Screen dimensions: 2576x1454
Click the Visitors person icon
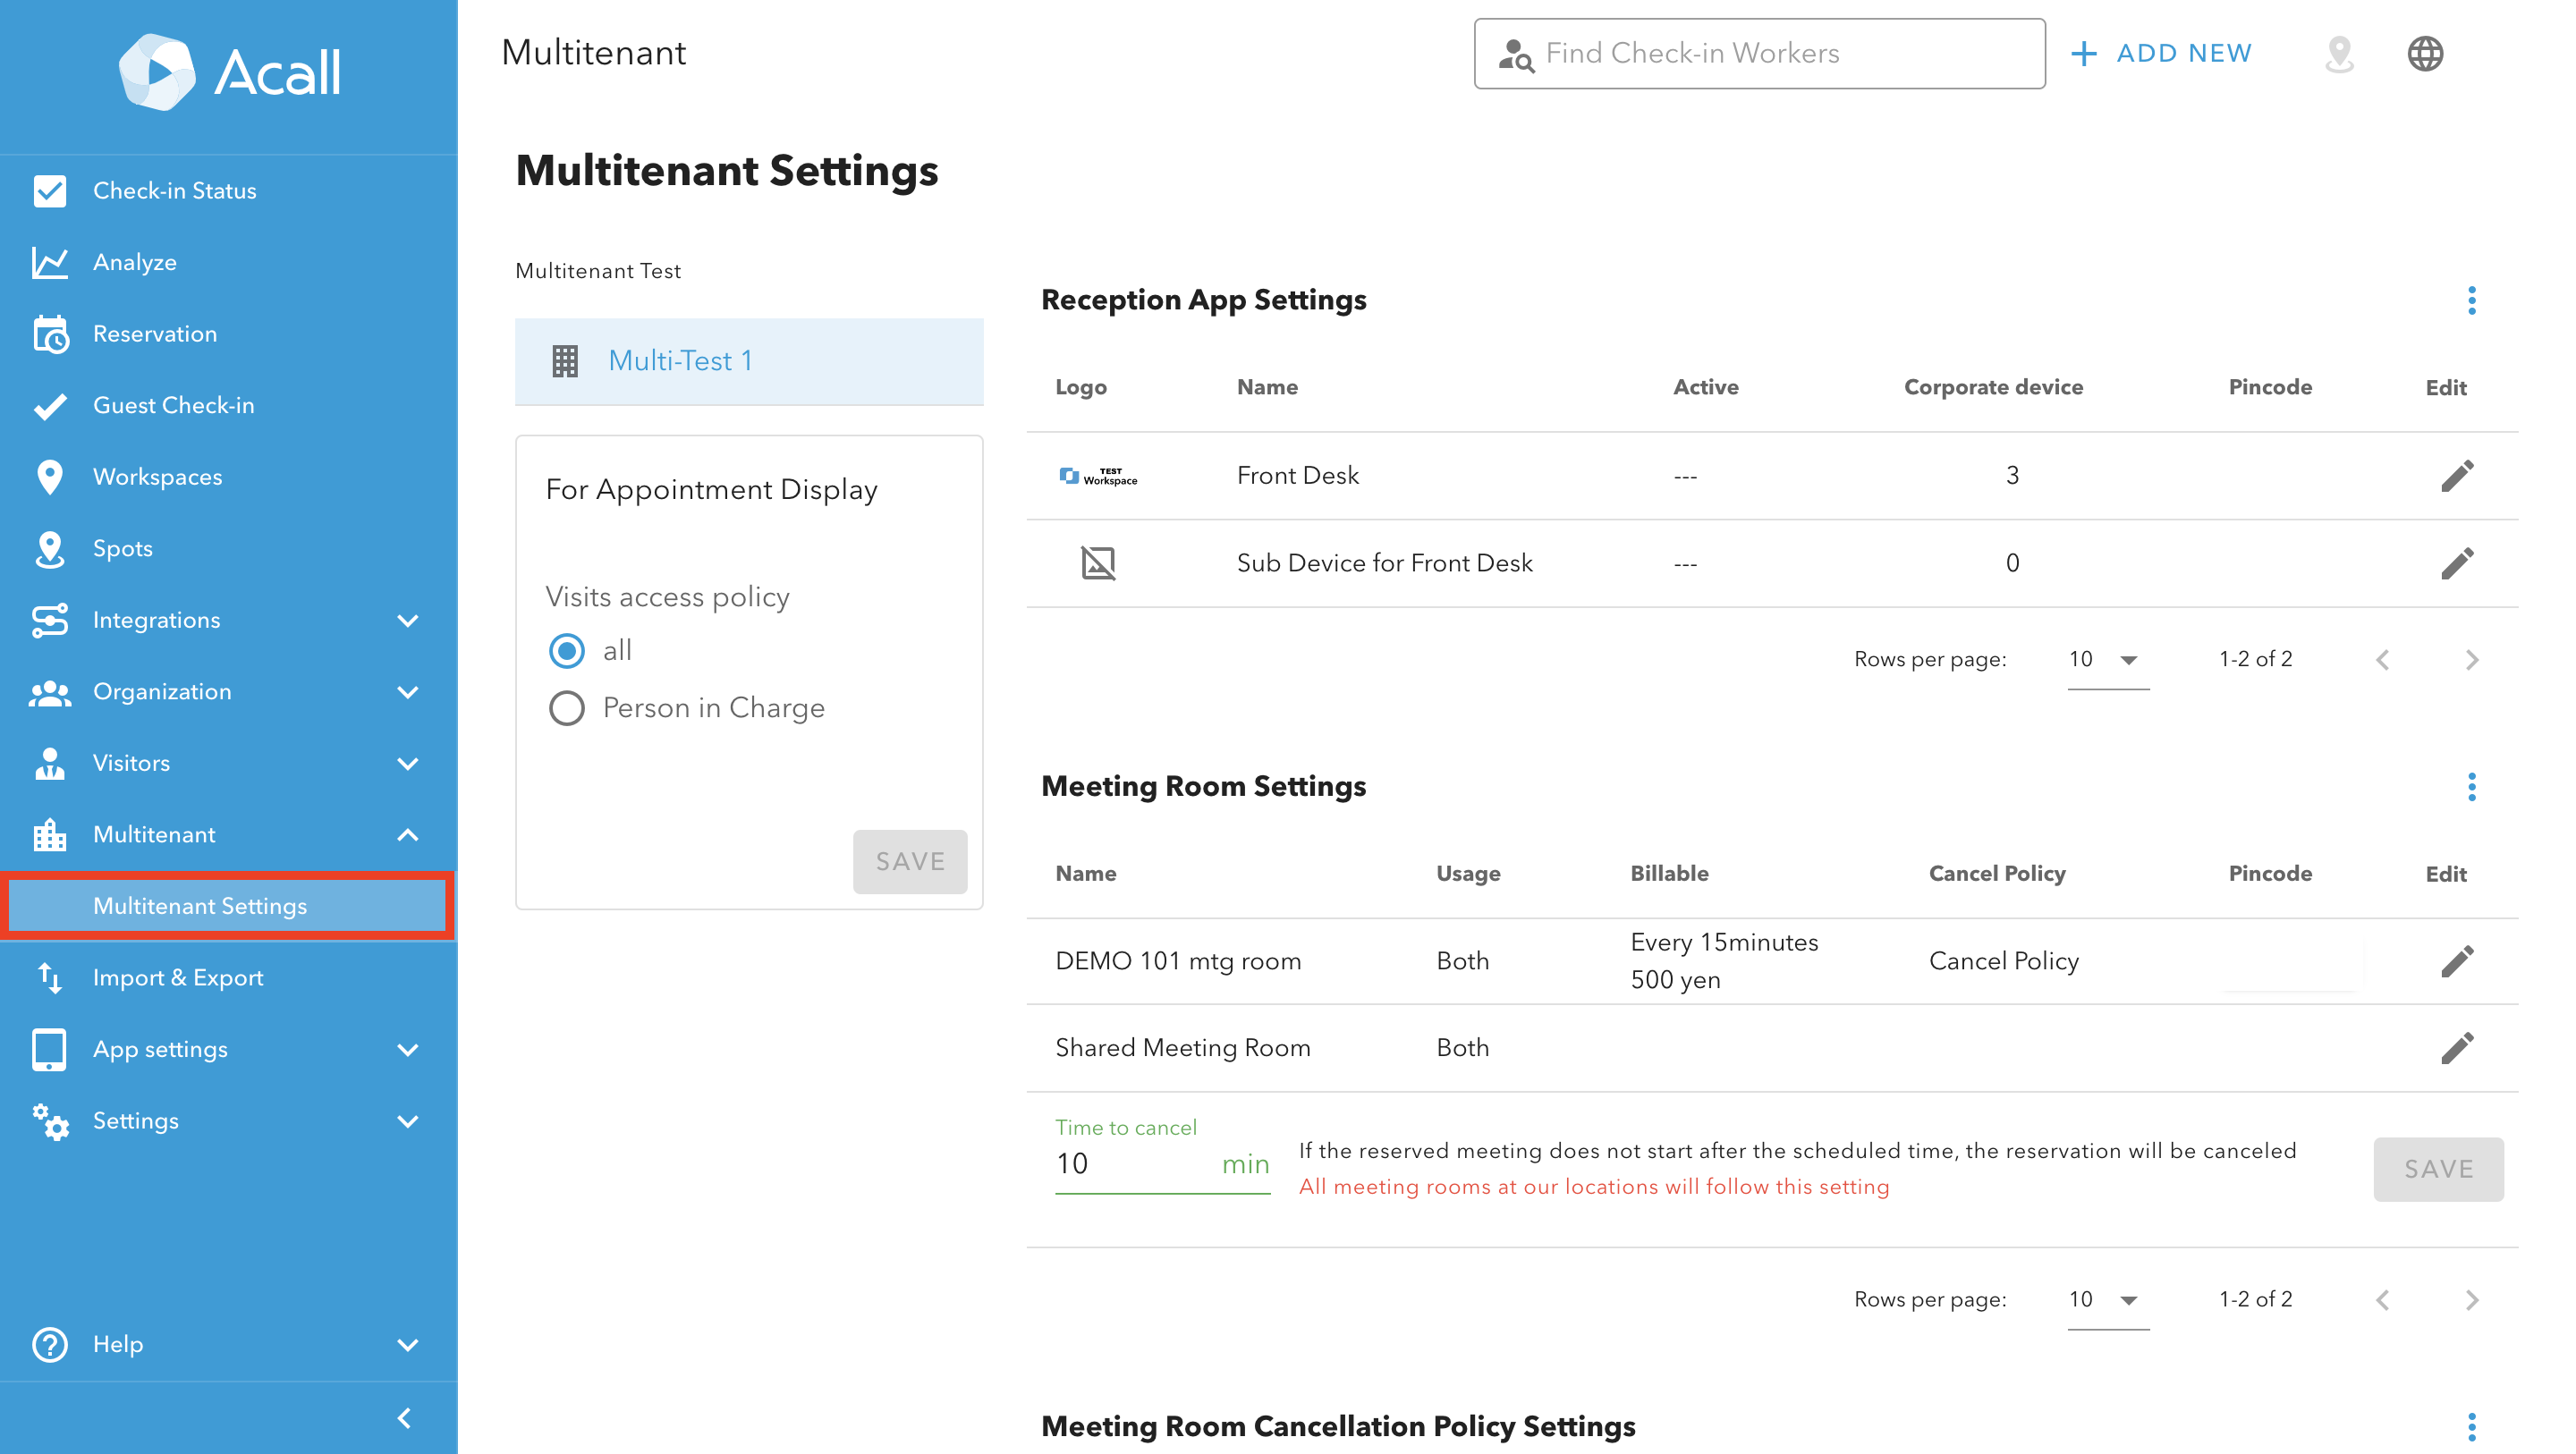point(49,763)
